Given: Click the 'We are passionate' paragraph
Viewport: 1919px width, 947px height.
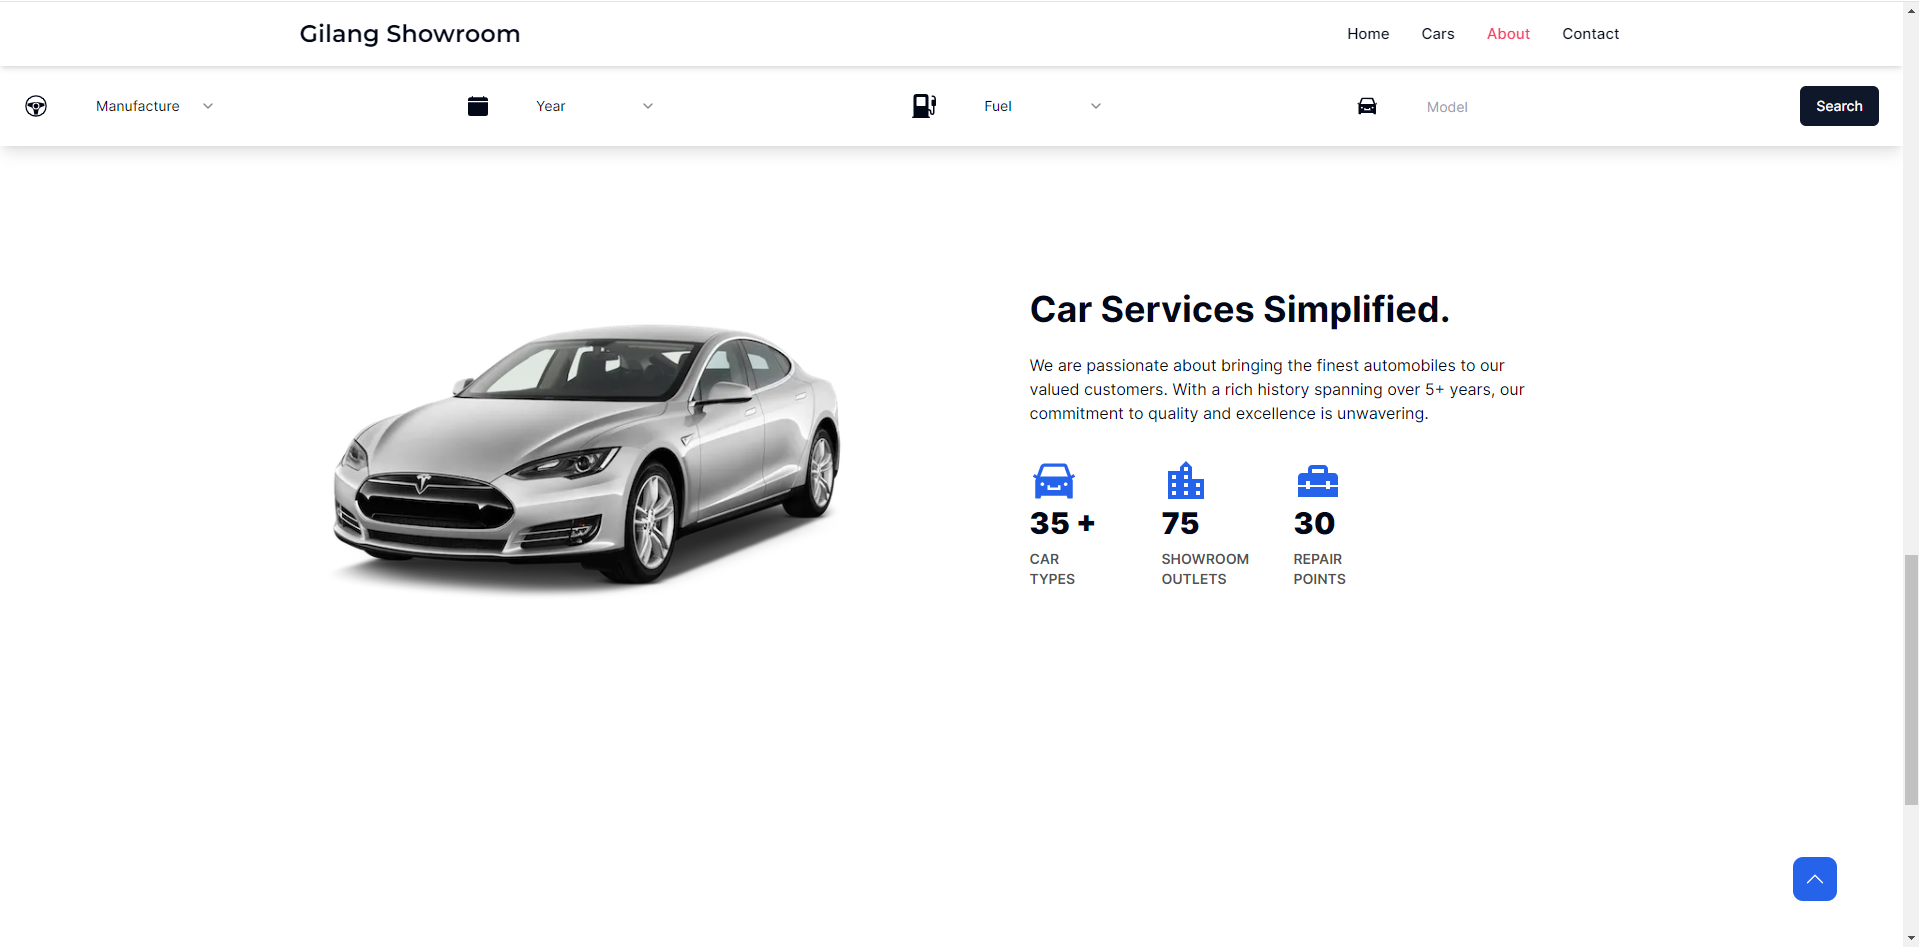Looking at the screenshot, I should [x=1277, y=390].
